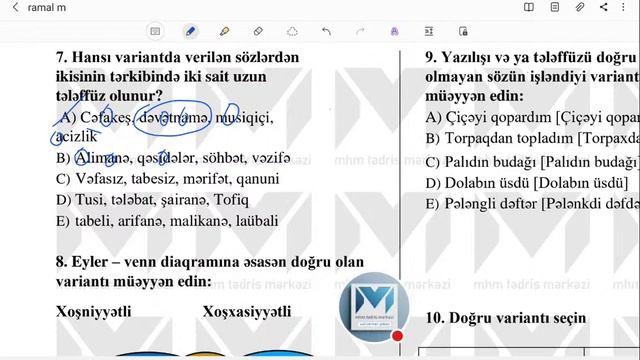Tap the label 'Xoşxasiyyətli'
Screen dimensions: 640x360
point(247,311)
